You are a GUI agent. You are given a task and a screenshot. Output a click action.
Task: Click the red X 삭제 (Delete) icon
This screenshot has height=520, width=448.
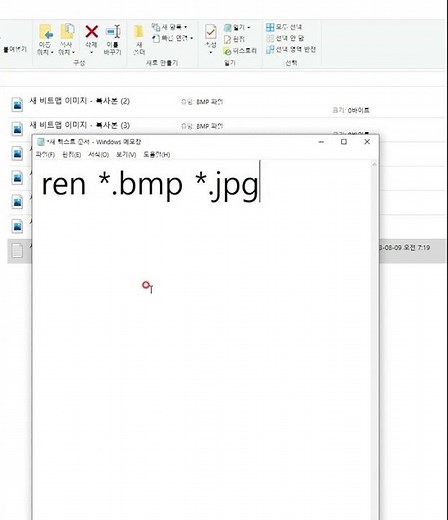click(x=91, y=32)
